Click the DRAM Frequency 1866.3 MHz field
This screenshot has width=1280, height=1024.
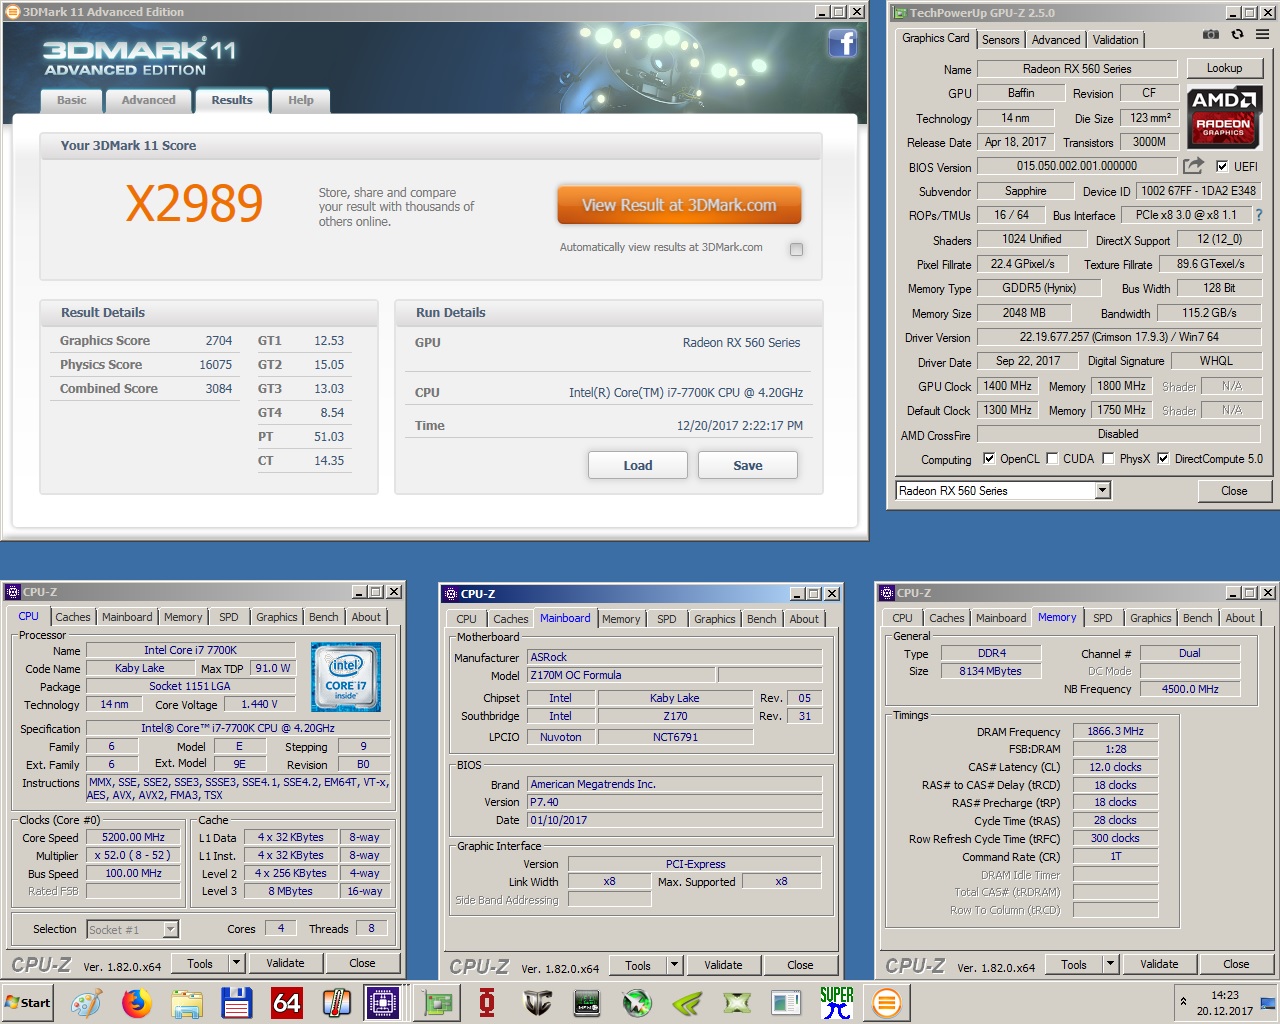[x=1115, y=731]
